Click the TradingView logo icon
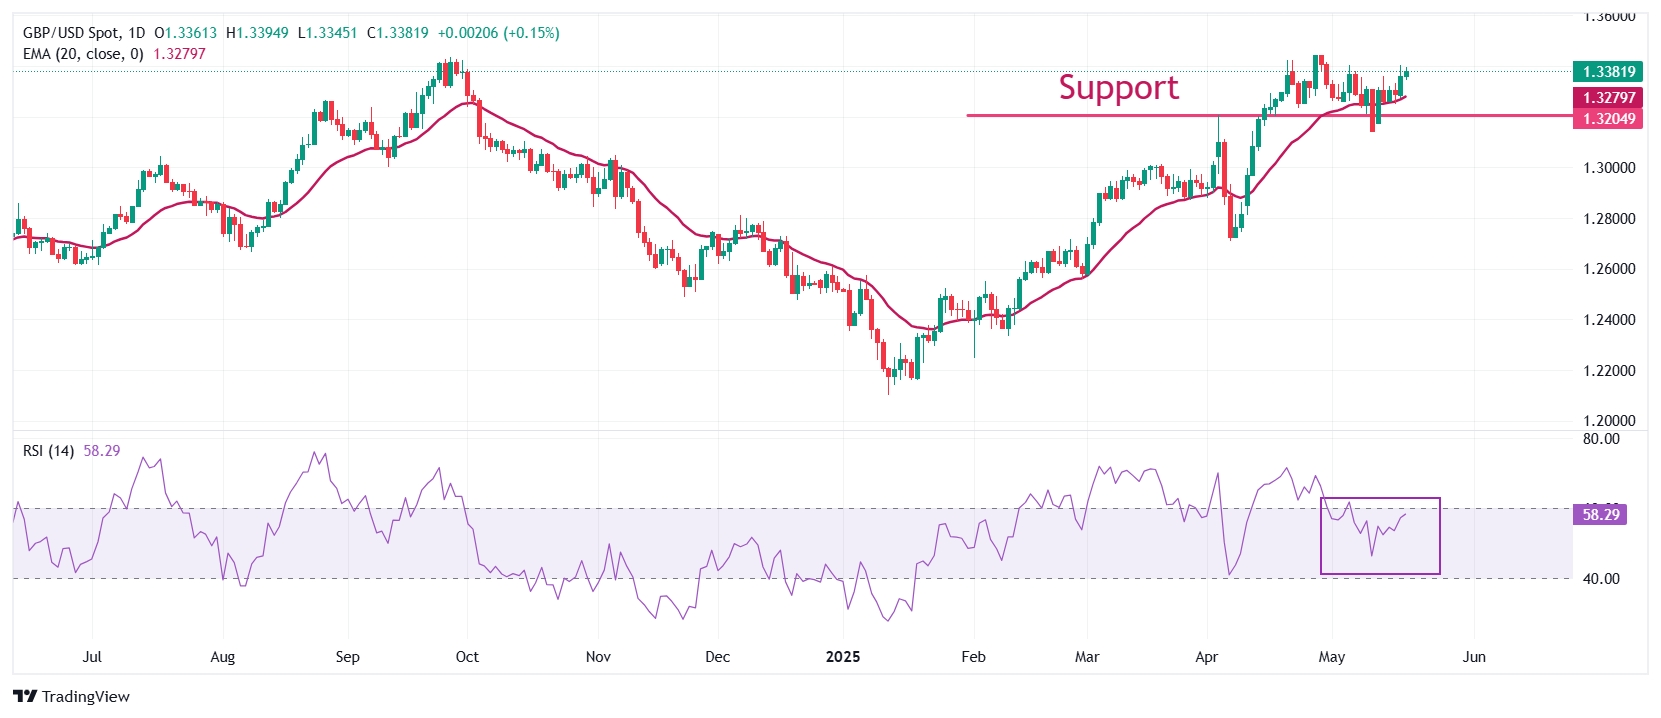The image size is (1661, 718). tap(25, 696)
